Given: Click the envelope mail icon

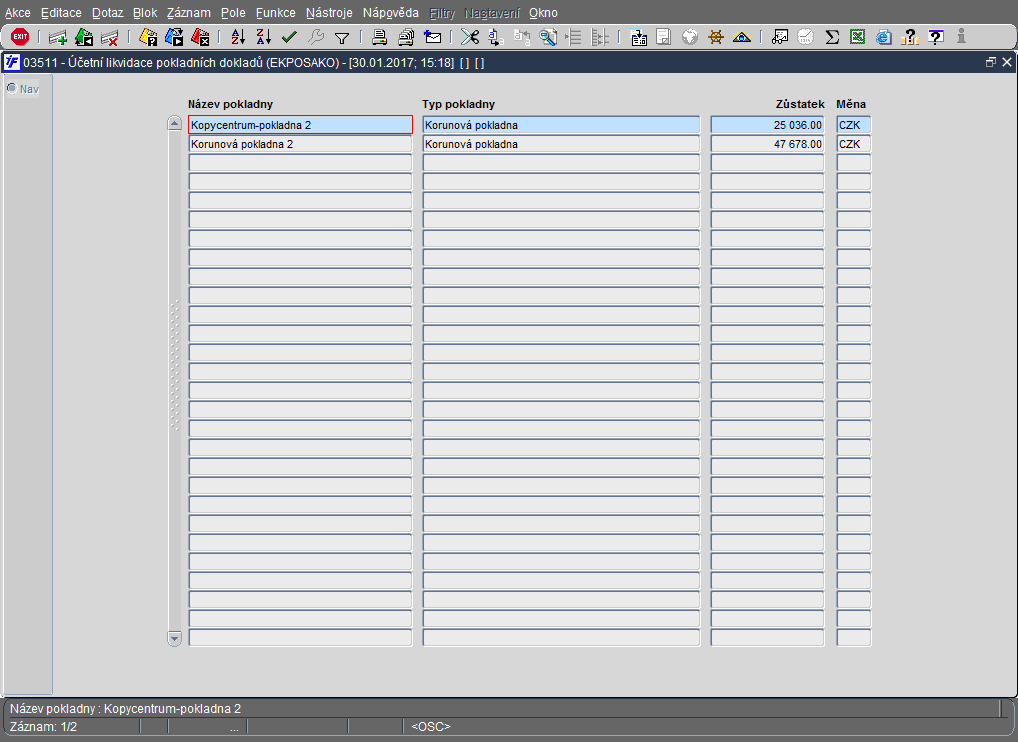Looking at the screenshot, I should click(432, 37).
